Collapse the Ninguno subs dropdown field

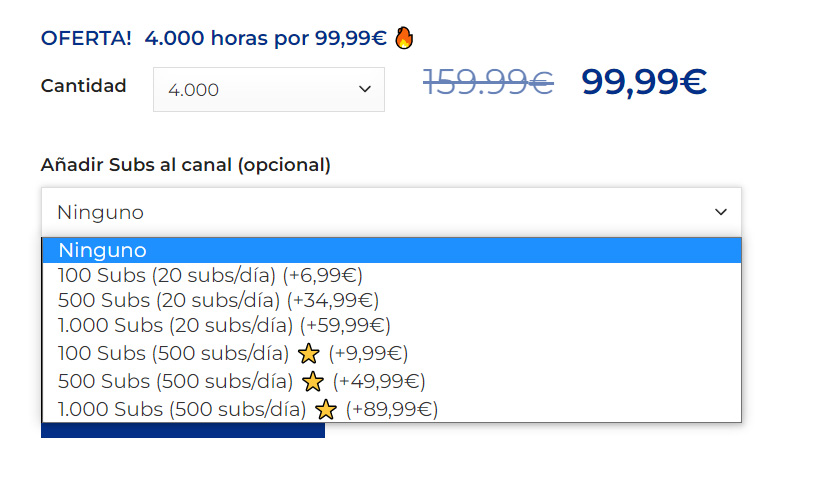point(391,212)
